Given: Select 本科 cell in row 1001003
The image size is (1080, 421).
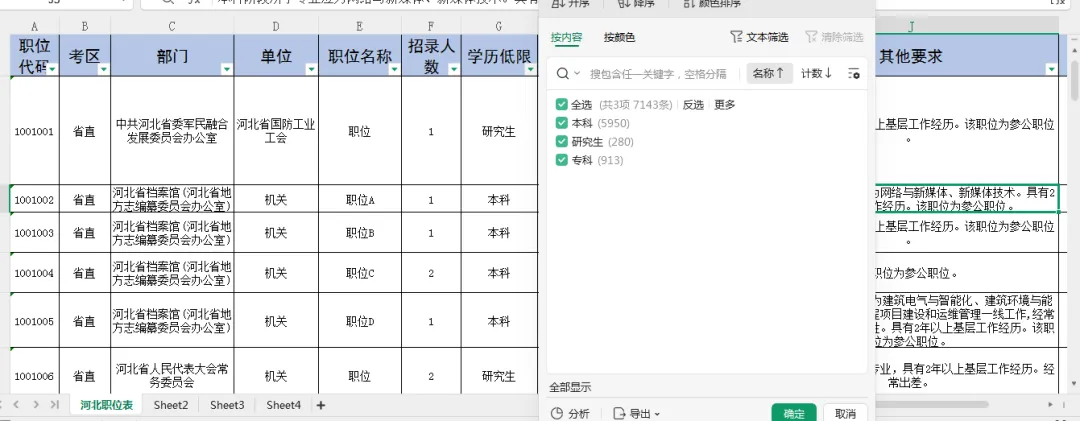Looking at the screenshot, I should tap(499, 234).
